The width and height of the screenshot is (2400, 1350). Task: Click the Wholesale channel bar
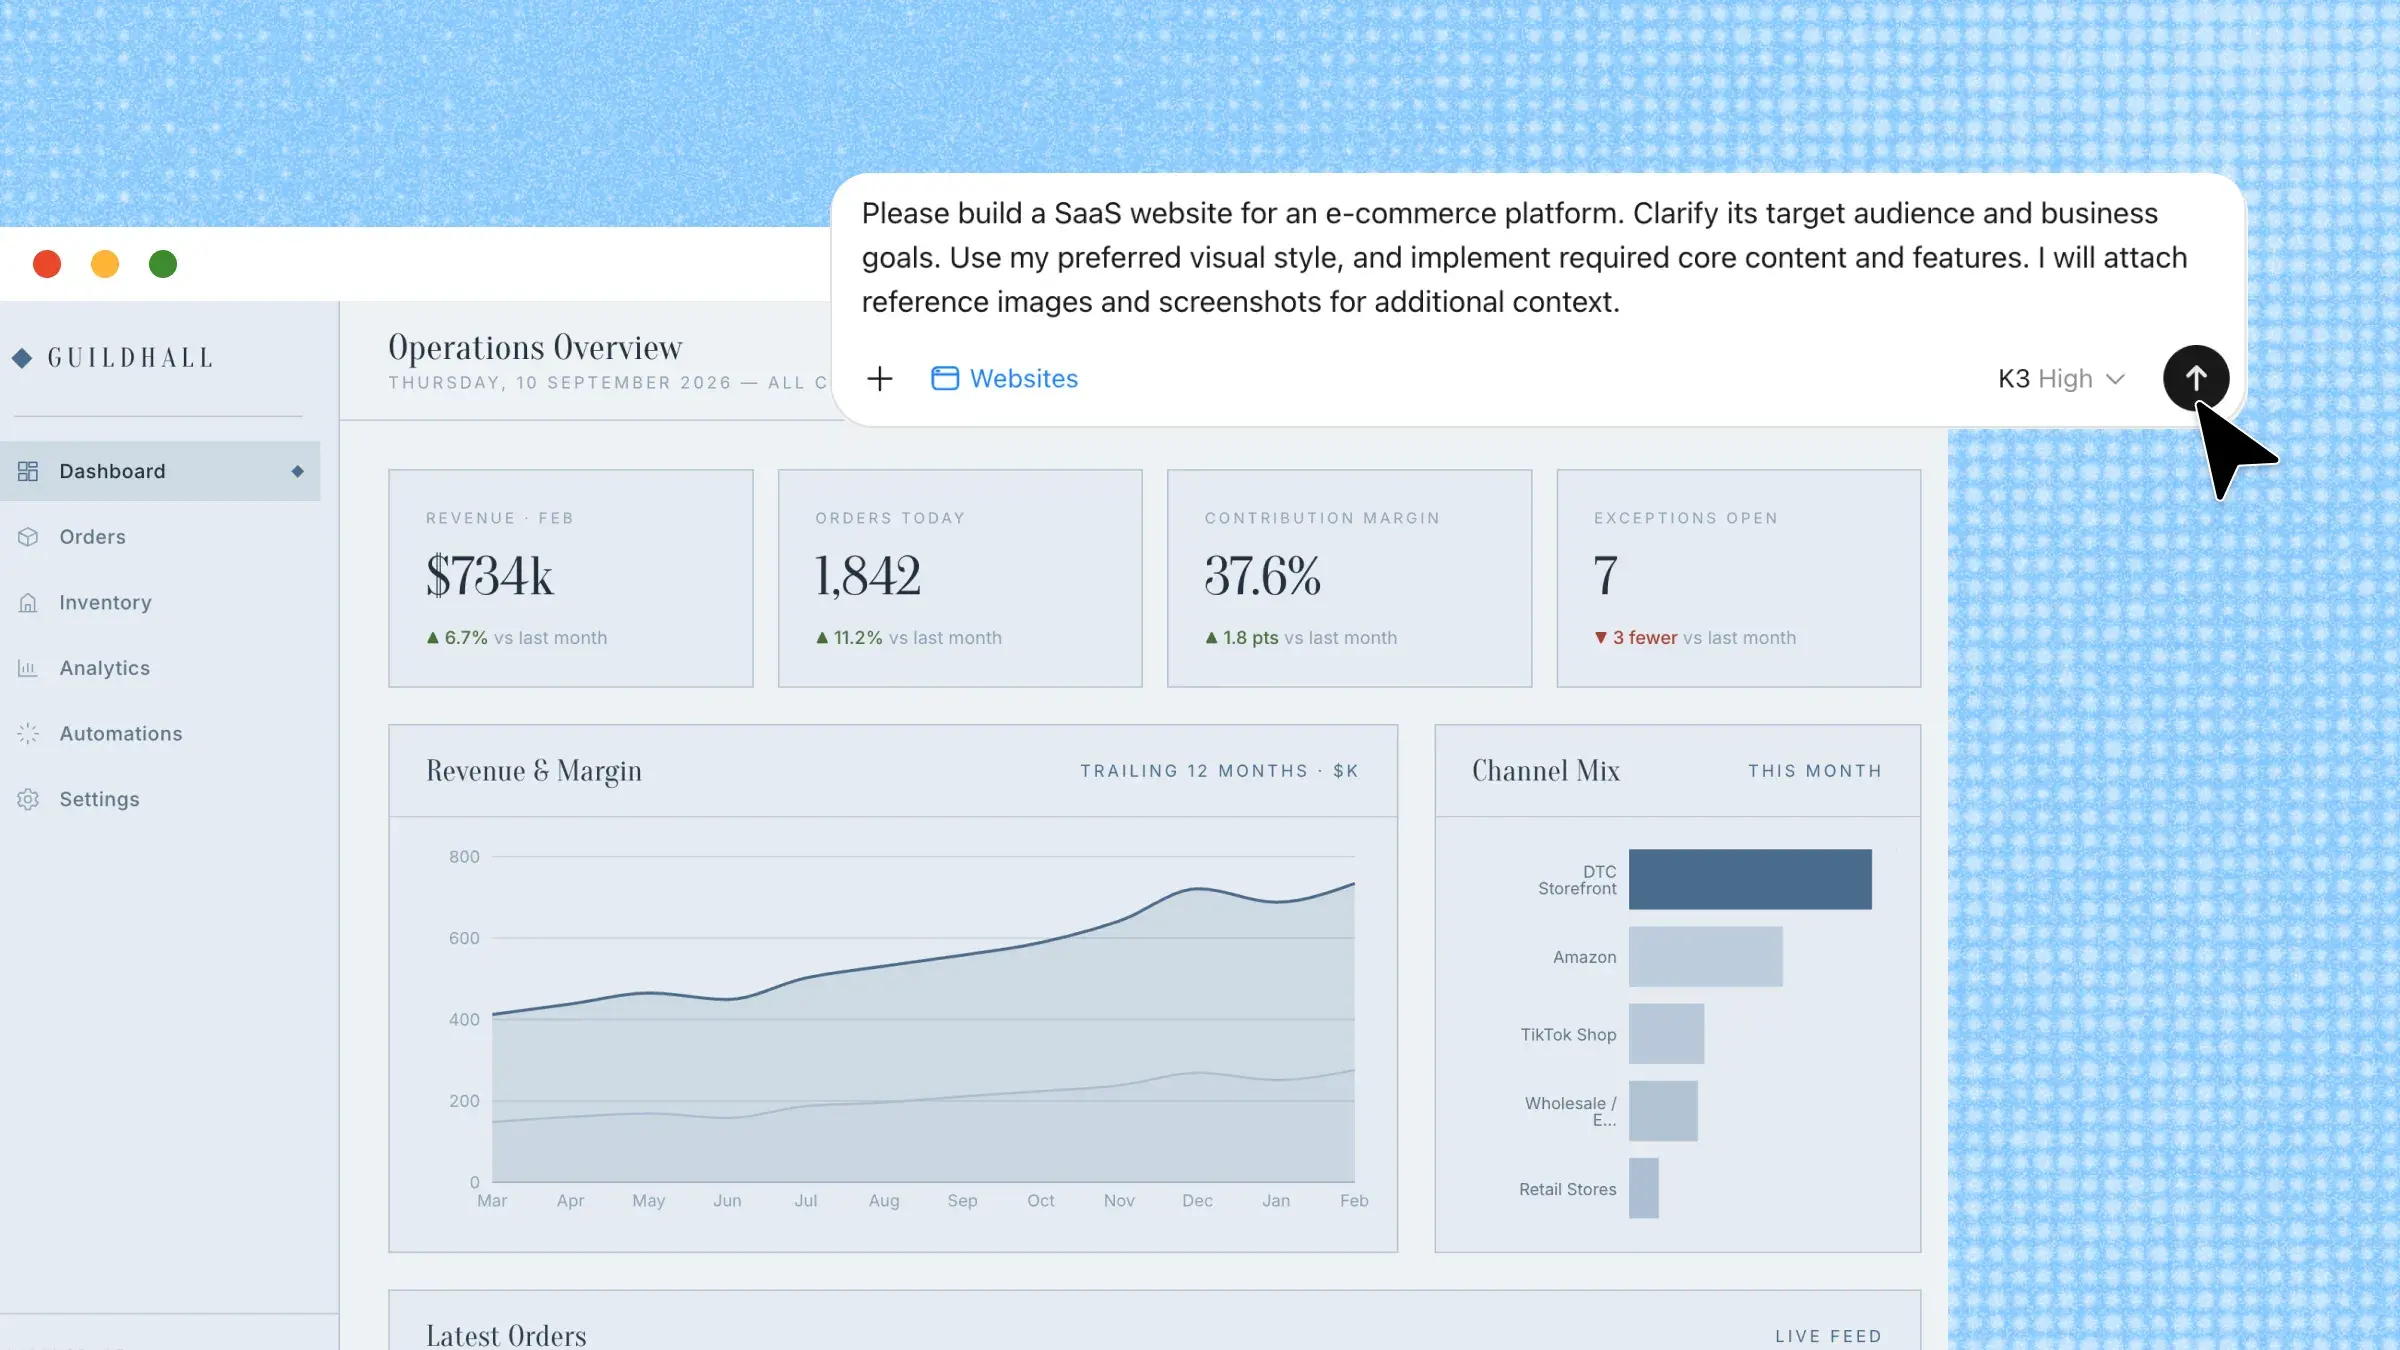pos(1663,1111)
